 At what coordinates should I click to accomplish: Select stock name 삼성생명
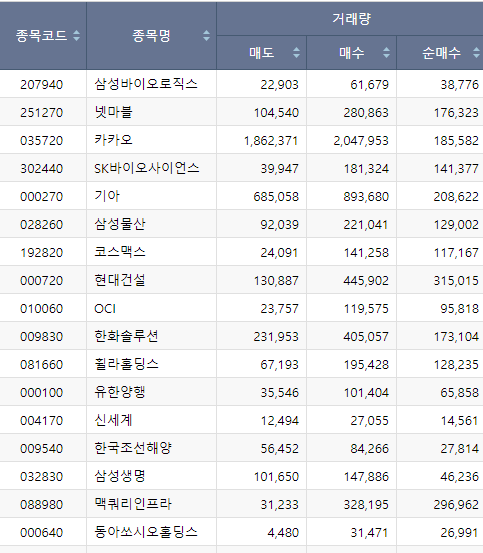pos(120,476)
